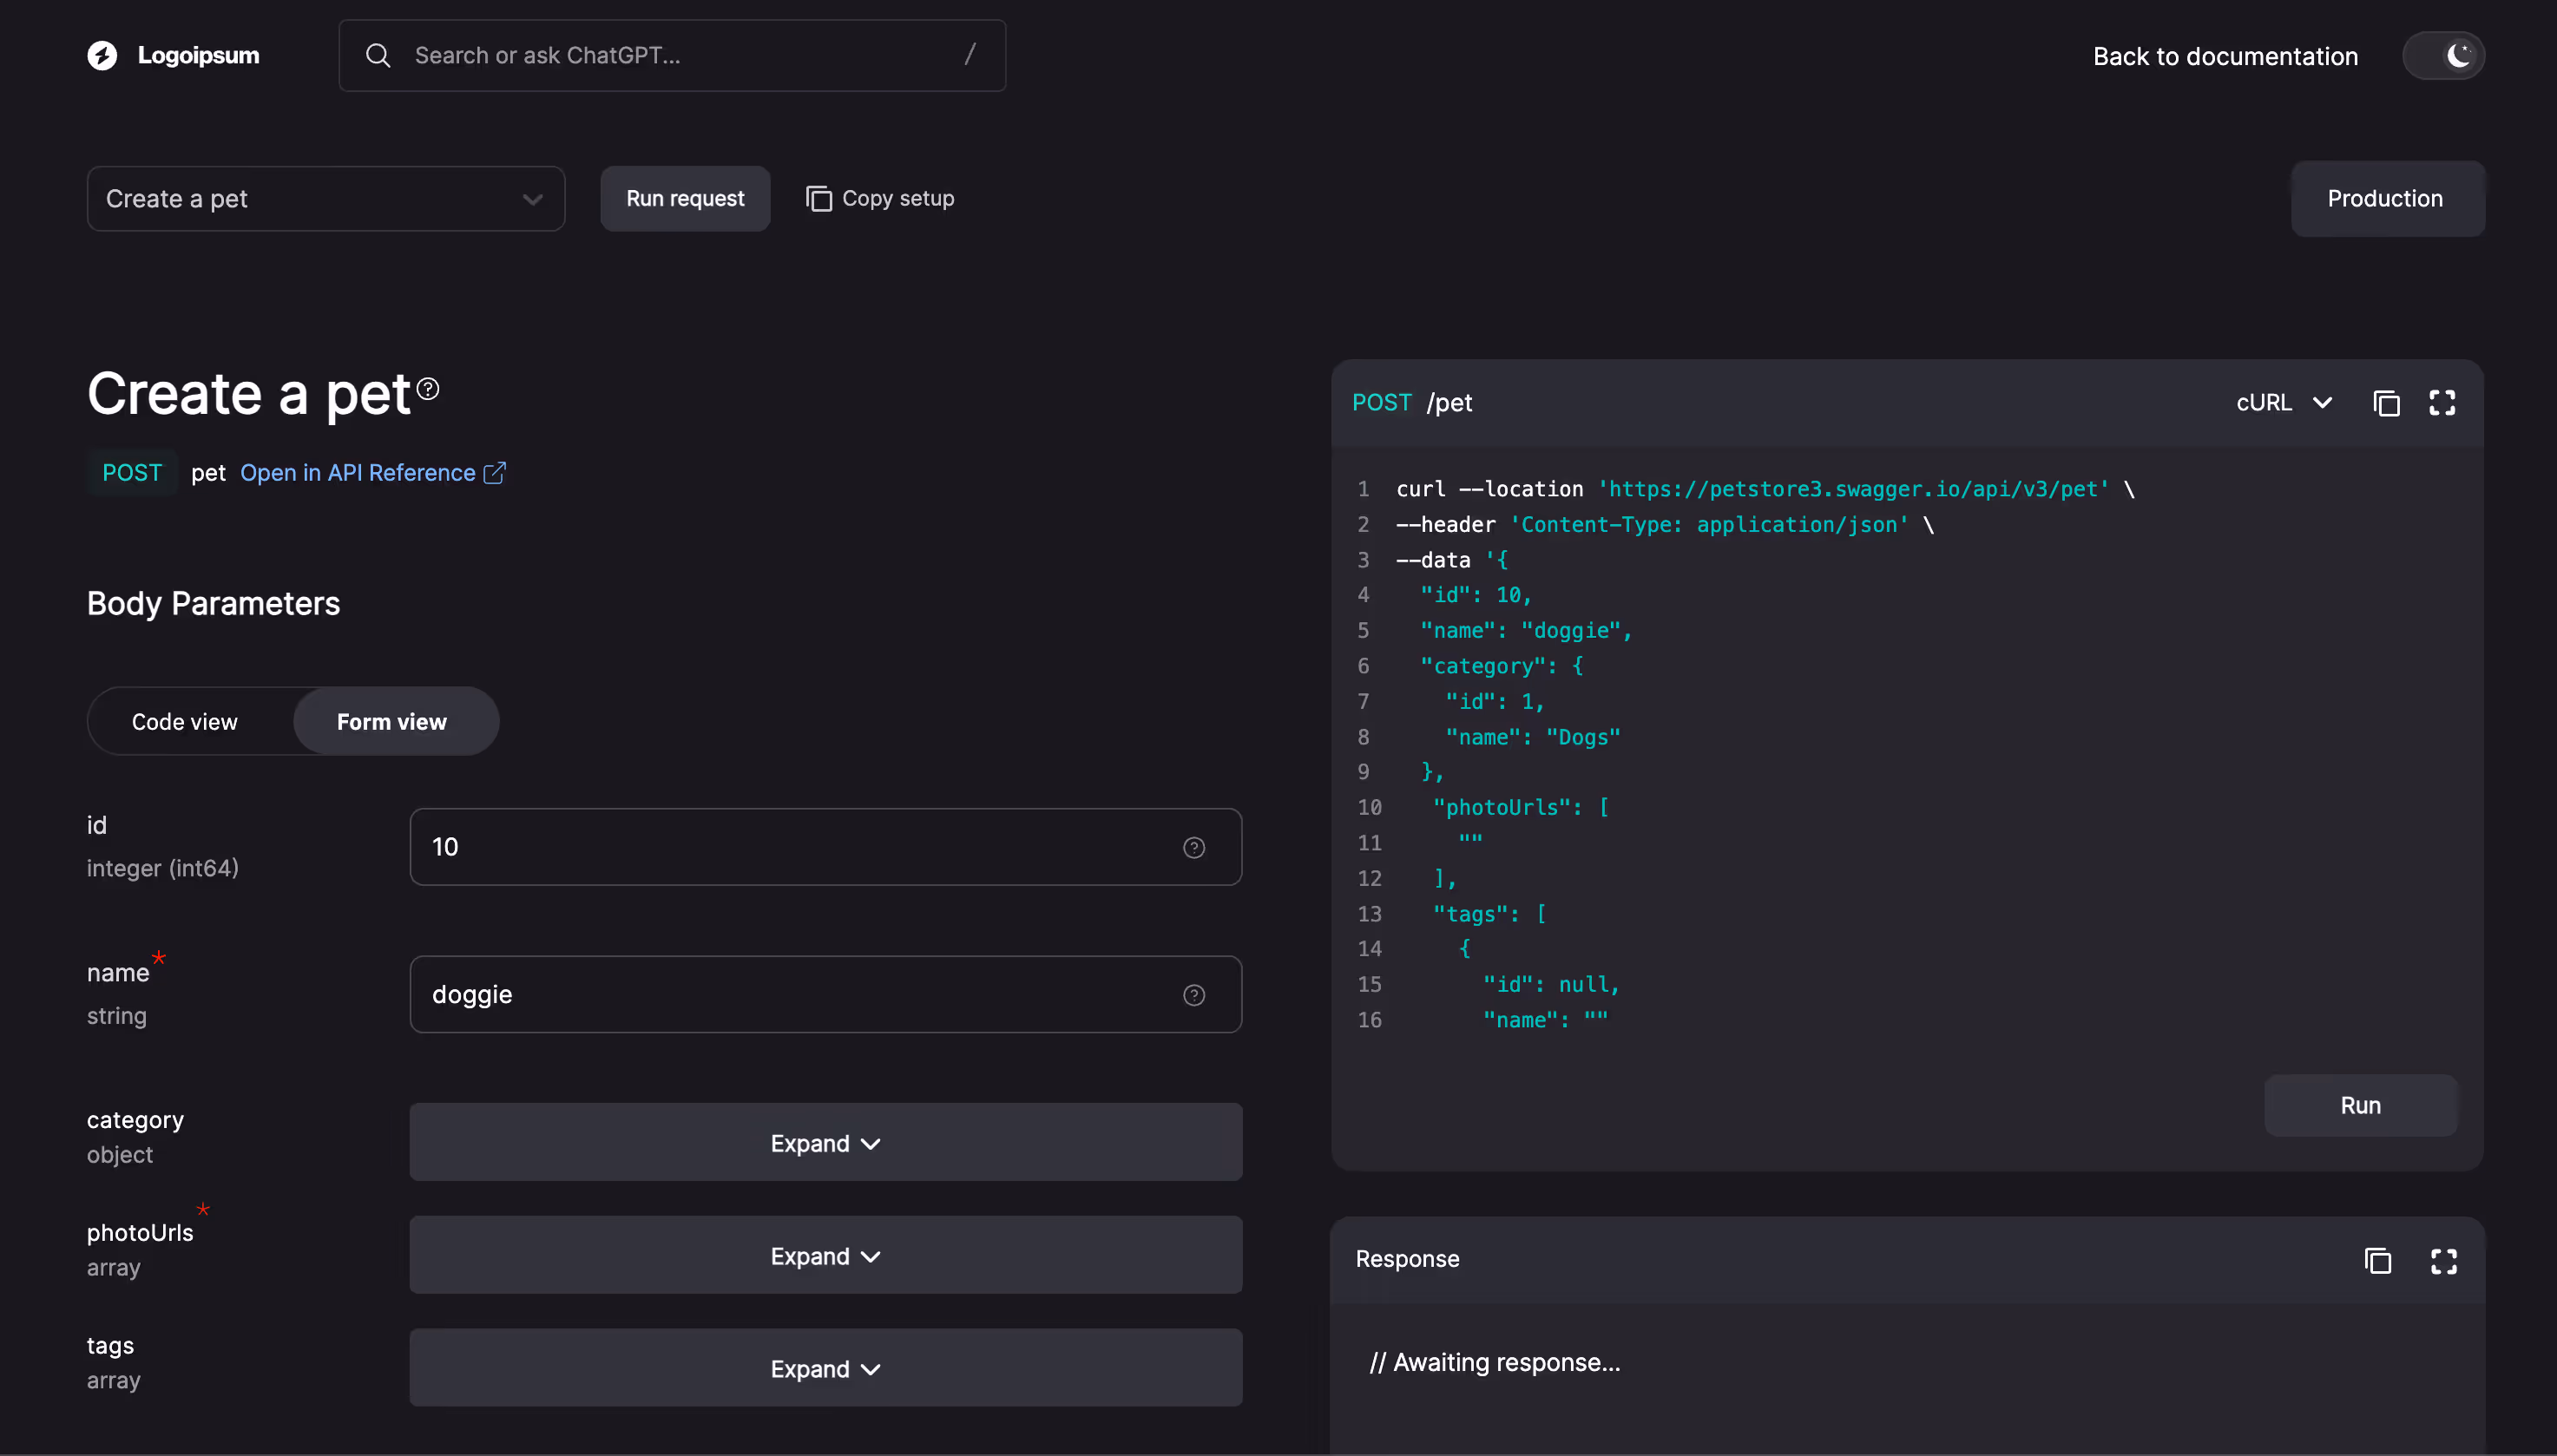Viewport: 2557px width, 1456px height.
Task: Copy the cURL request code snippet
Action: 2386,403
